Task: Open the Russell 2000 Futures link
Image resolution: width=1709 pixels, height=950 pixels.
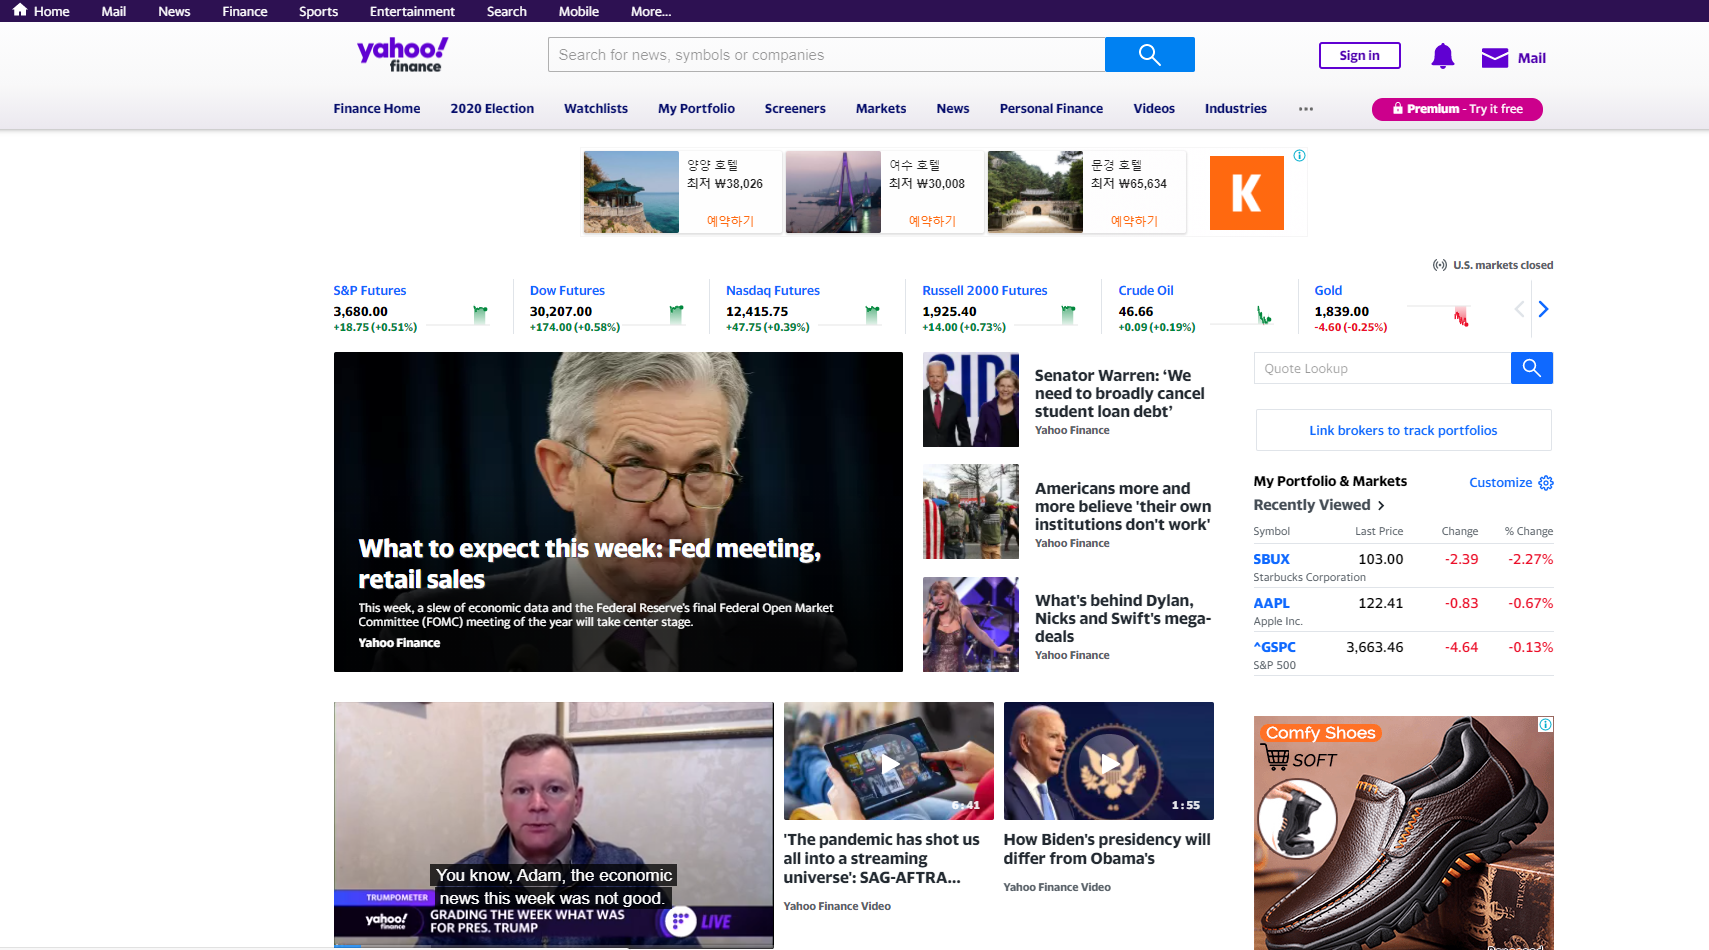Action: (985, 291)
